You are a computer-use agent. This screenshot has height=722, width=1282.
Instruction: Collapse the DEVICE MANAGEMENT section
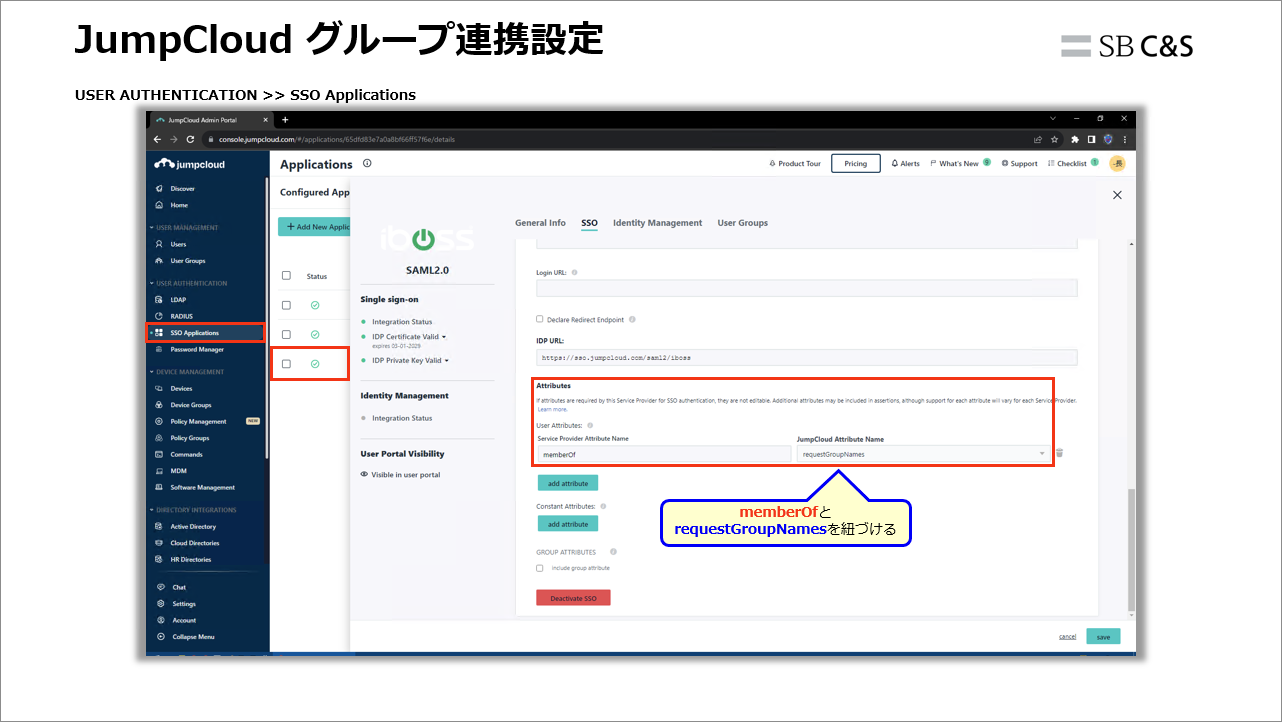pos(187,372)
